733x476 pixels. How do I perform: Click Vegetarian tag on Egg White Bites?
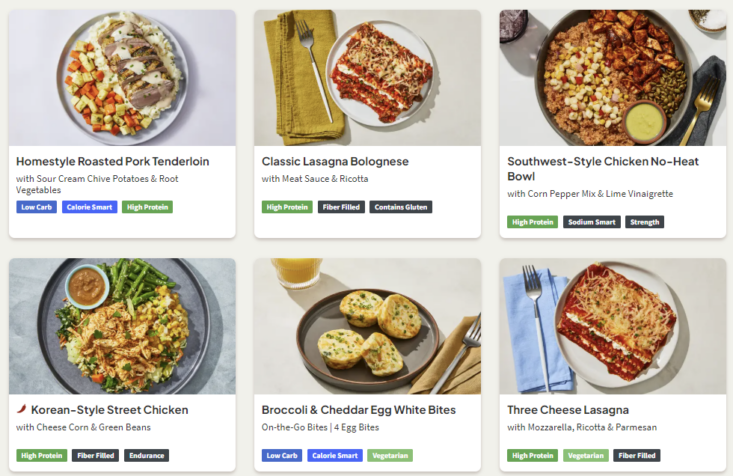390,455
